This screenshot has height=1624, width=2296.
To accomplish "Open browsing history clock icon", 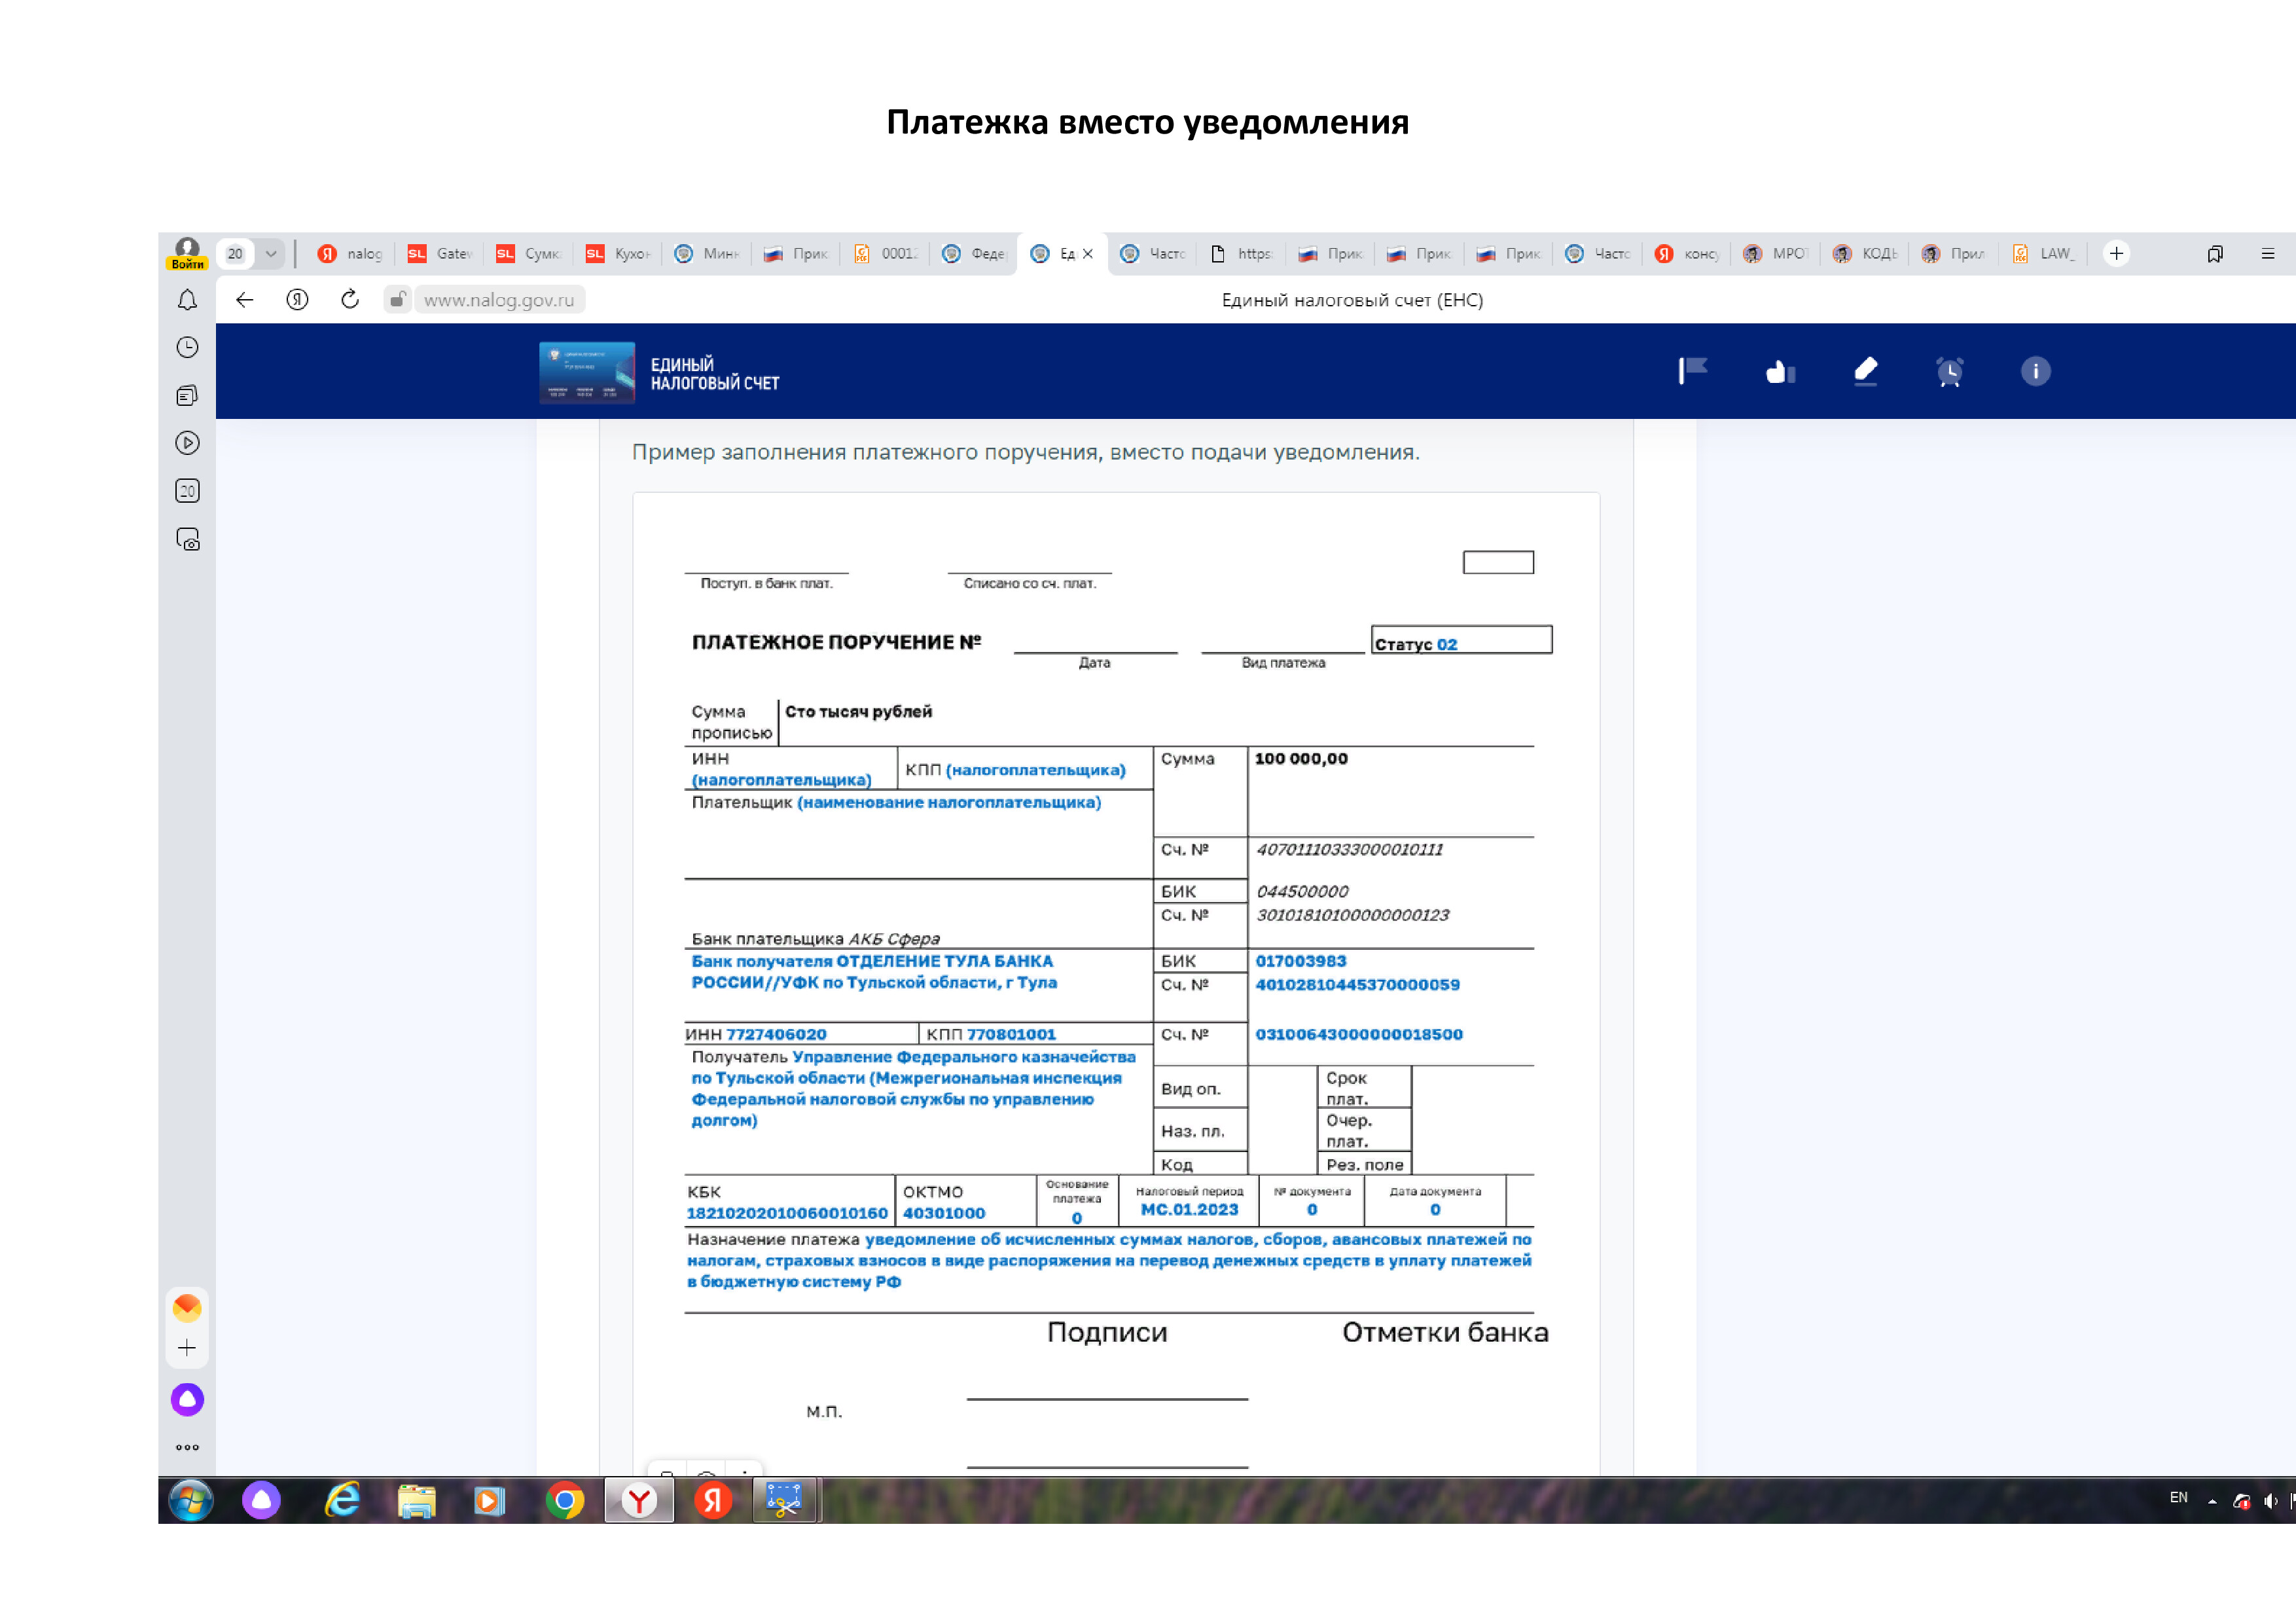I will pos(187,348).
